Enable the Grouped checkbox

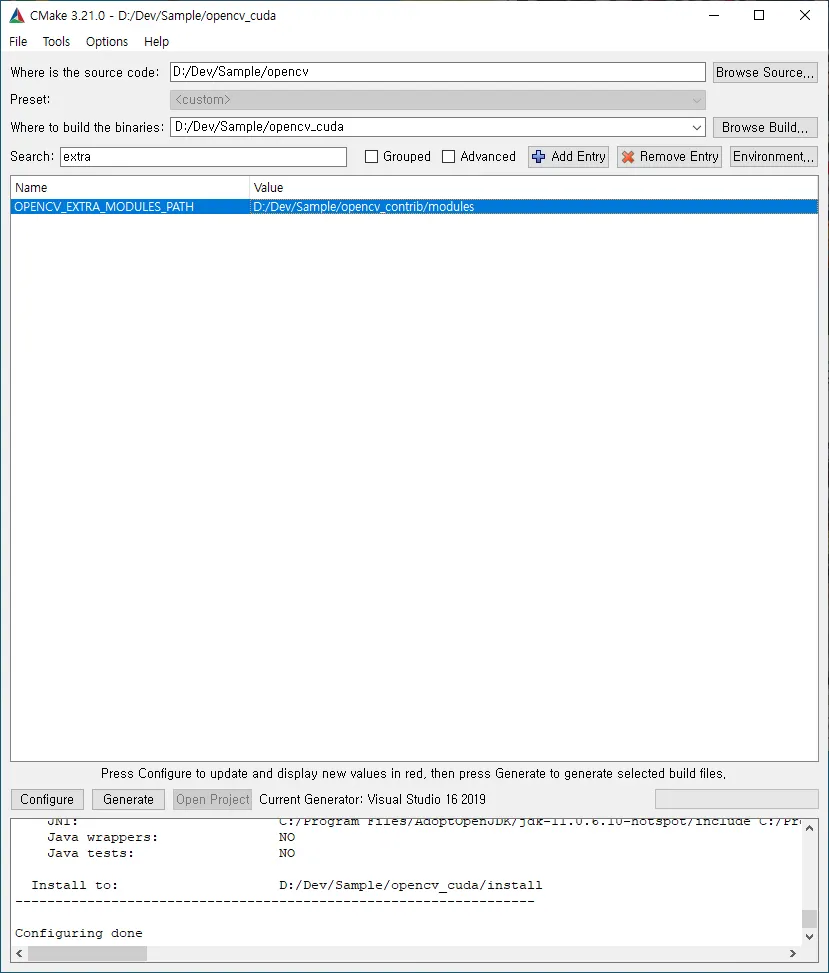coord(371,156)
